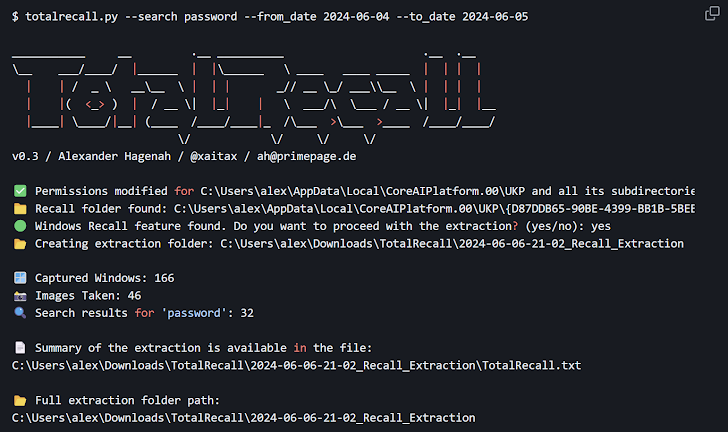Screen dimensions: 728x432
Task: Click the --to_date 2024-06-05 argument
Action: pyautogui.click(x=462, y=17)
